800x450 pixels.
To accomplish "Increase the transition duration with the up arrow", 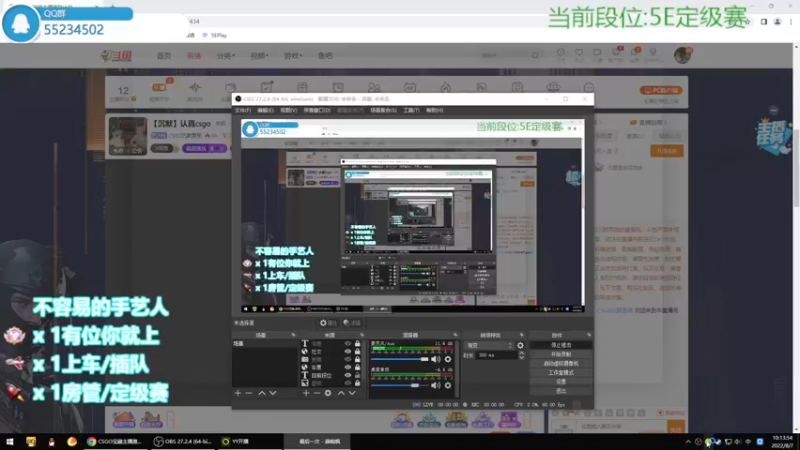I will click(521, 353).
